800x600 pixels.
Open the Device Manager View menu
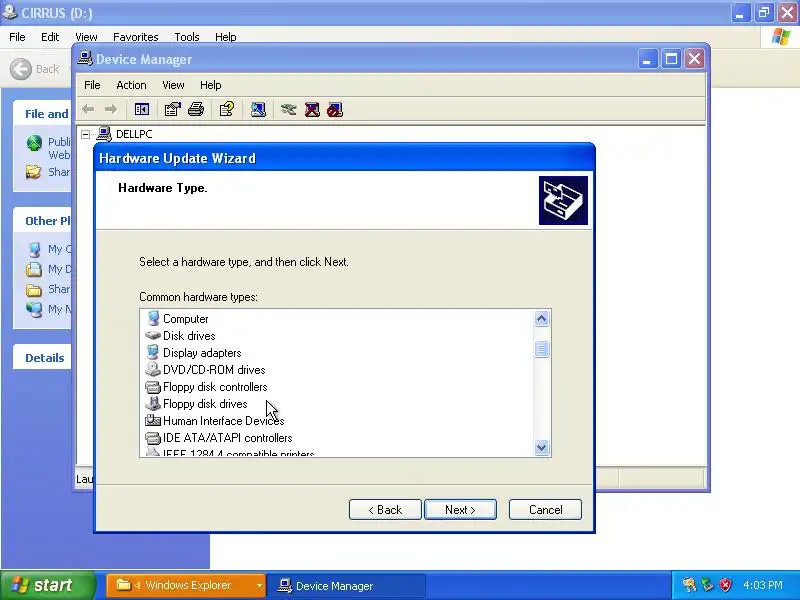coord(173,85)
